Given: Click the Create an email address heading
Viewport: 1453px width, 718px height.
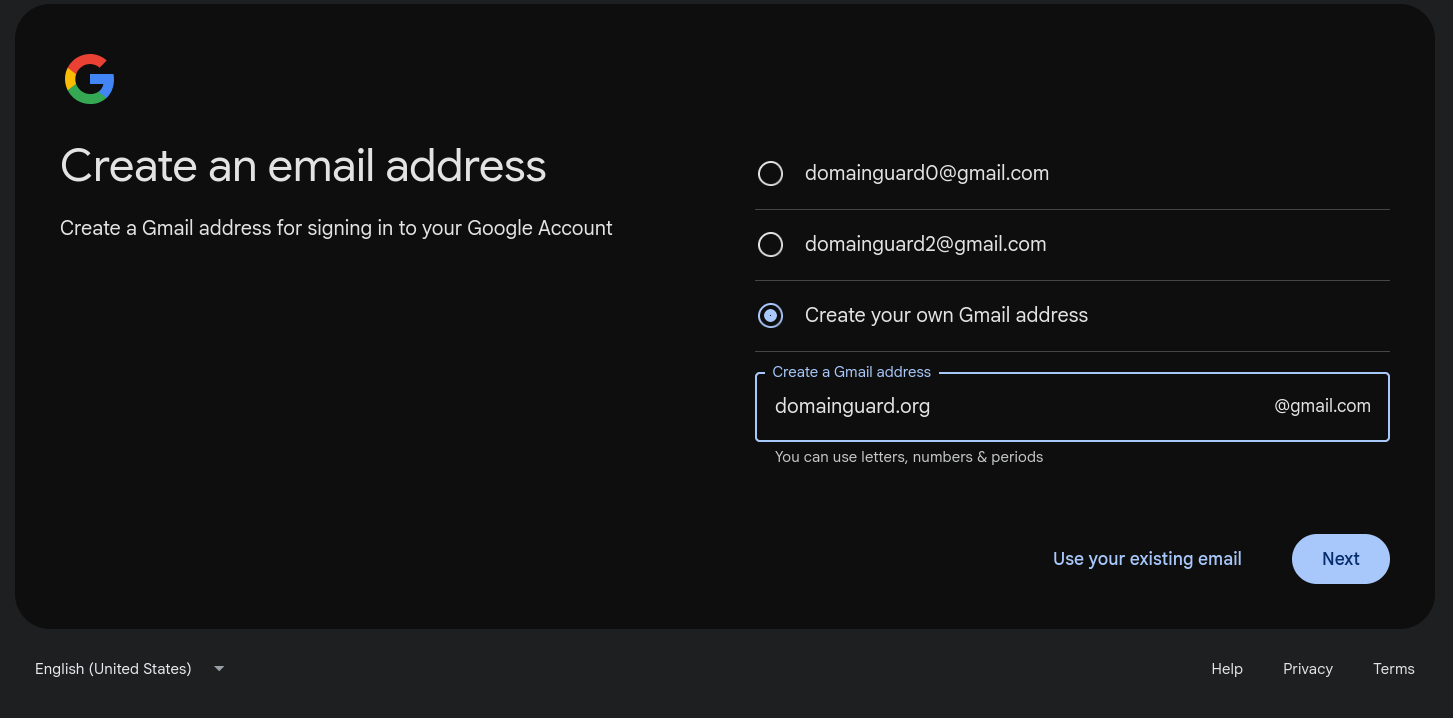Looking at the screenshot, I should (303, 166).
